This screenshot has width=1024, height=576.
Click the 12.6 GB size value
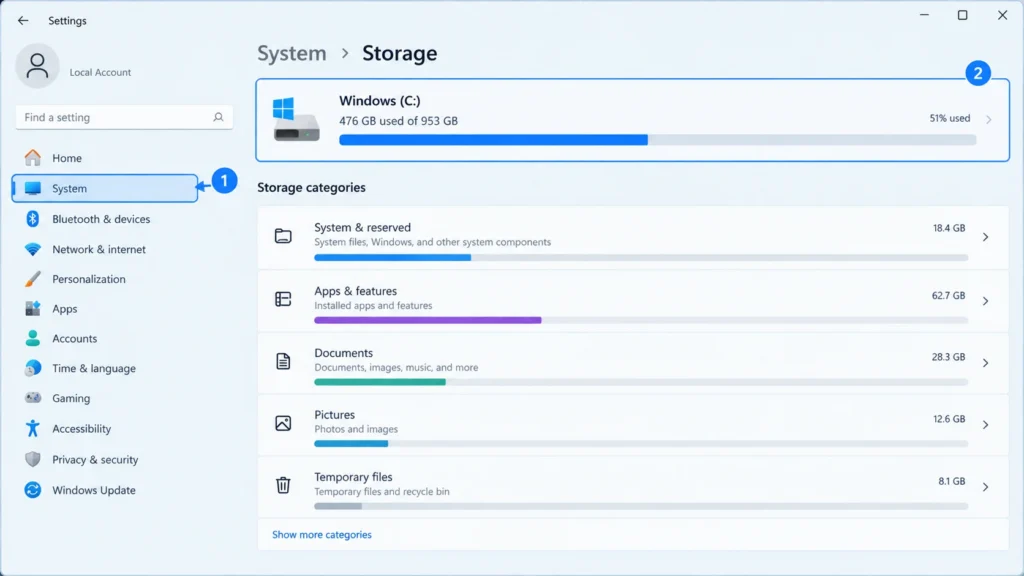pyautogui.click(x=949, y=419)
